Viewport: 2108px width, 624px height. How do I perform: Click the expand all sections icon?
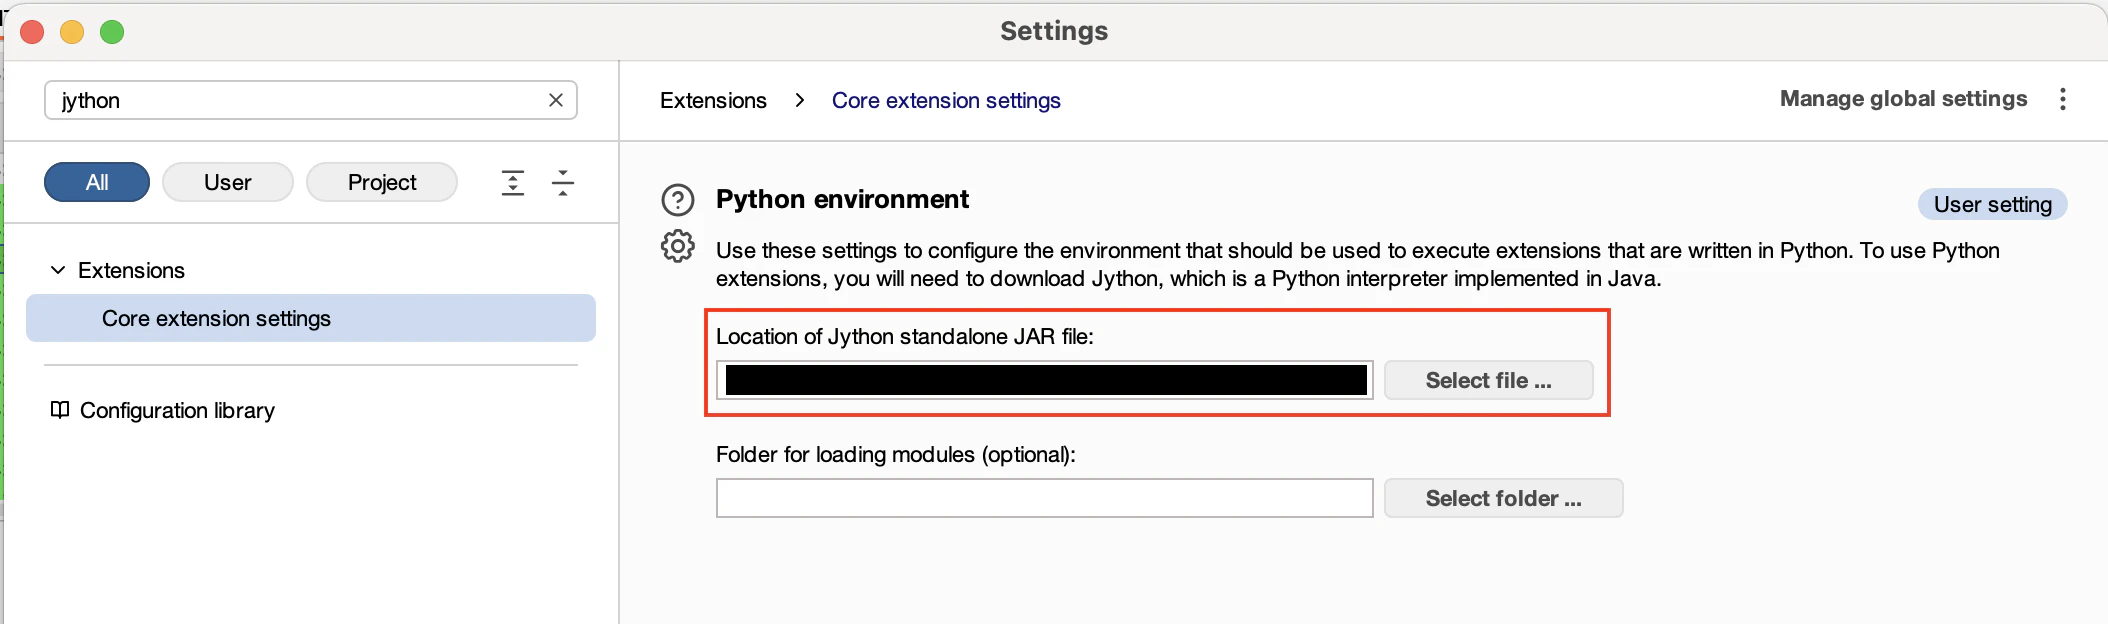pyautogui.click(x=512, y=183)
